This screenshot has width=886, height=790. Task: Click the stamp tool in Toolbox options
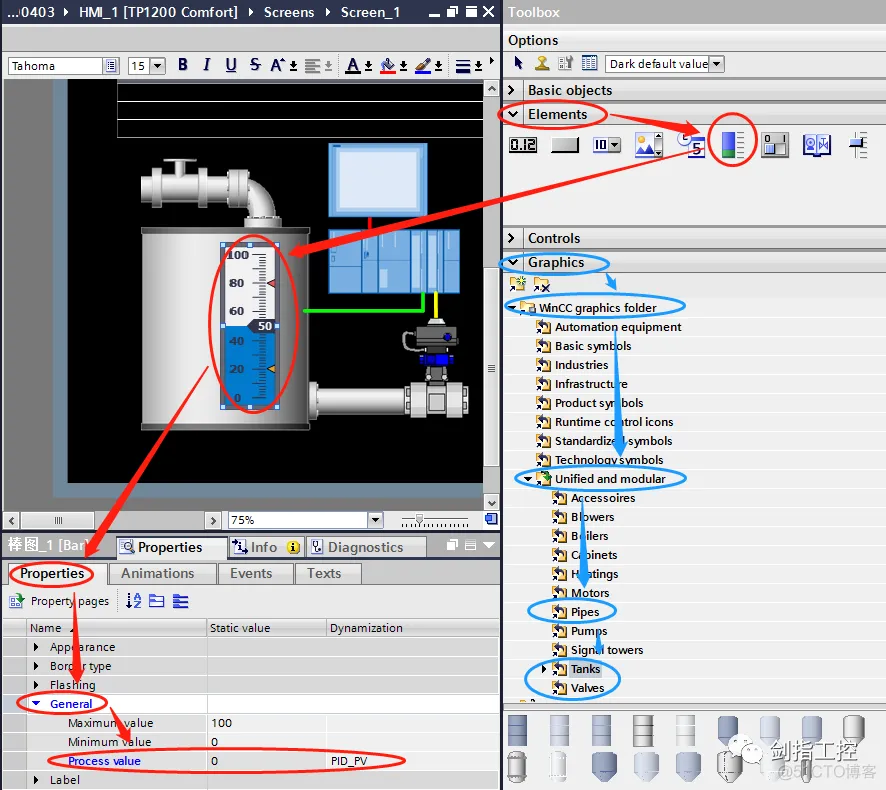click(542, 63)
